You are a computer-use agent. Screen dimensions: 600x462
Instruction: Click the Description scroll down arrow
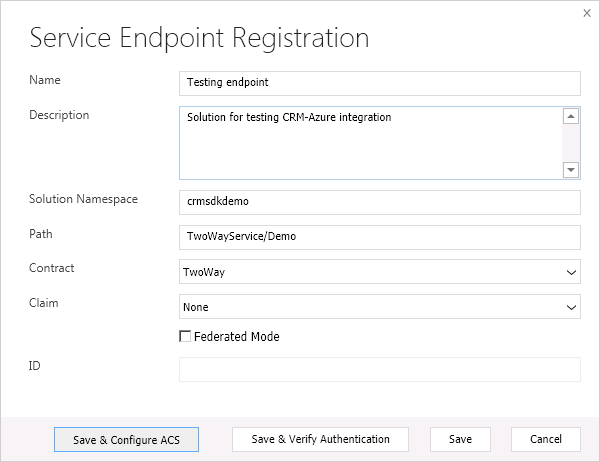(x=571, y=170)
